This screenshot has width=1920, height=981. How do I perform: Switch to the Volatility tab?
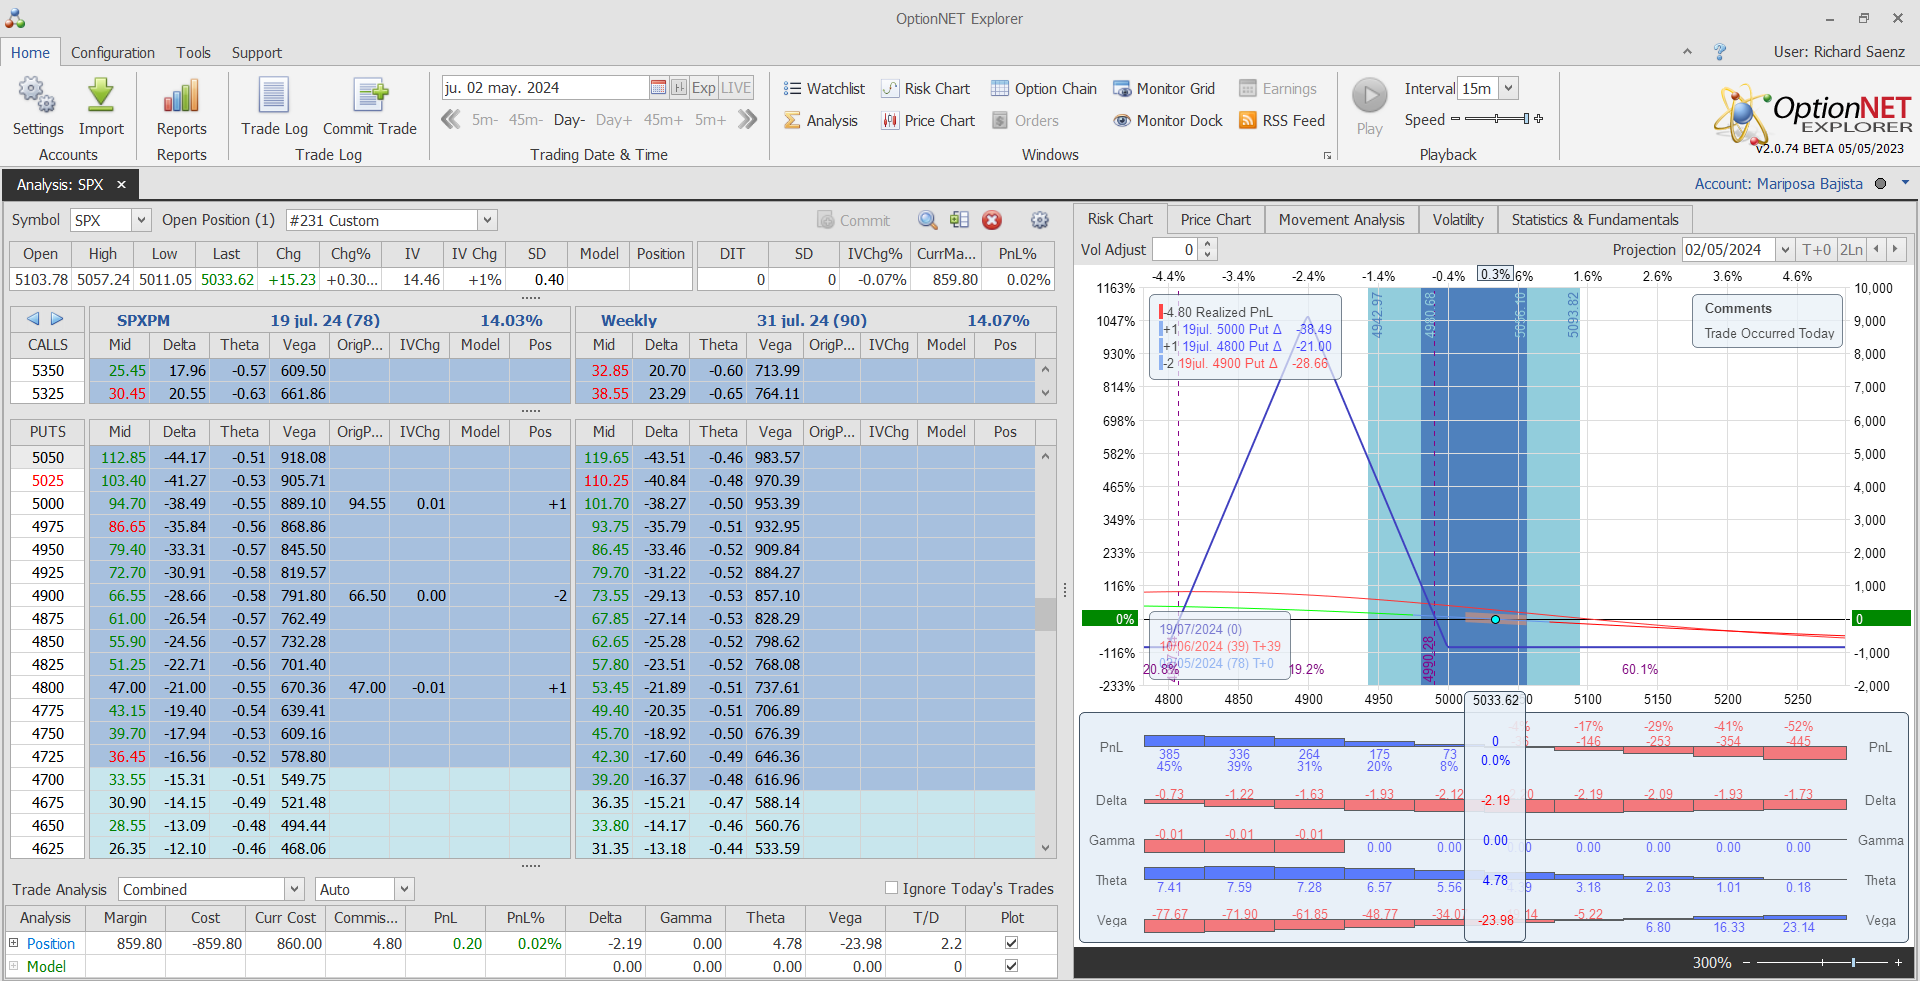point(1457,220)
